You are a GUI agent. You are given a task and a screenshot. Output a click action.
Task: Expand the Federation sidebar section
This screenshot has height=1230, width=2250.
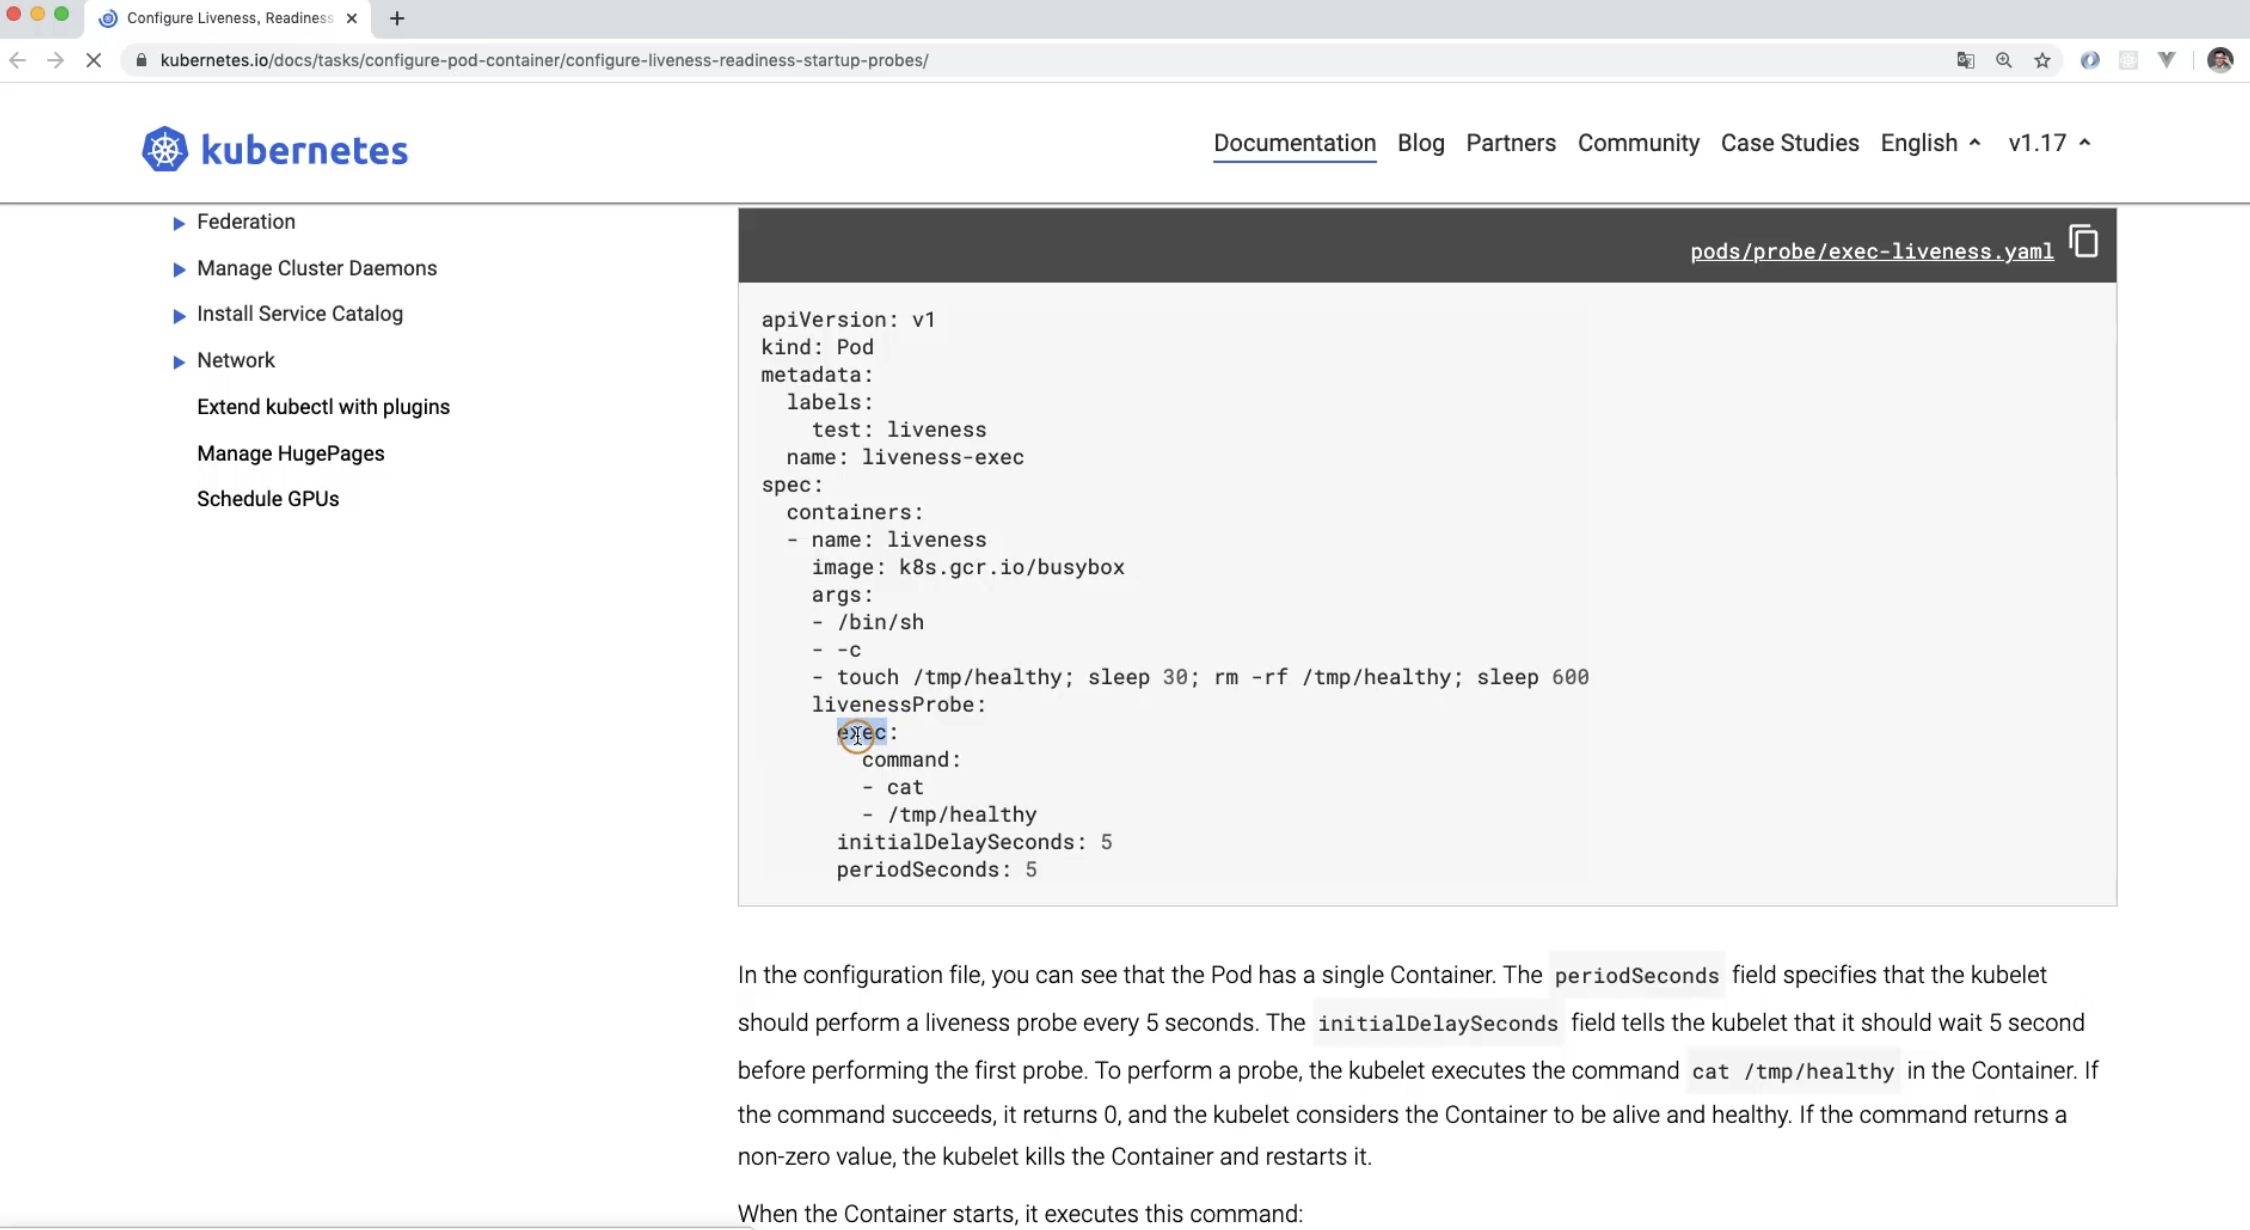179,223
